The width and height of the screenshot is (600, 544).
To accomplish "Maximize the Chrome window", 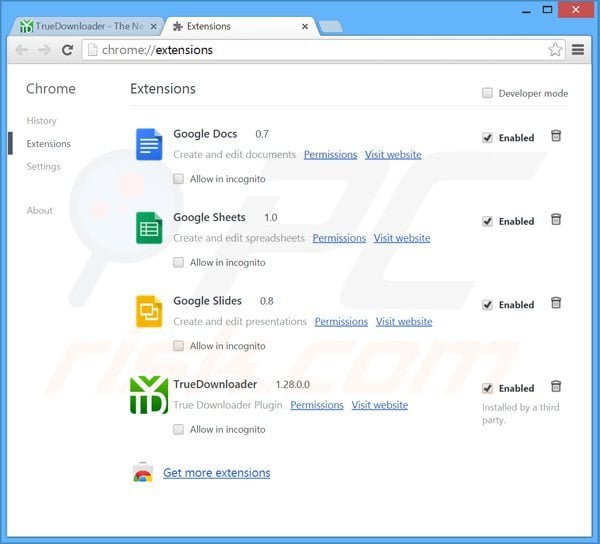I will coord(547,10).
